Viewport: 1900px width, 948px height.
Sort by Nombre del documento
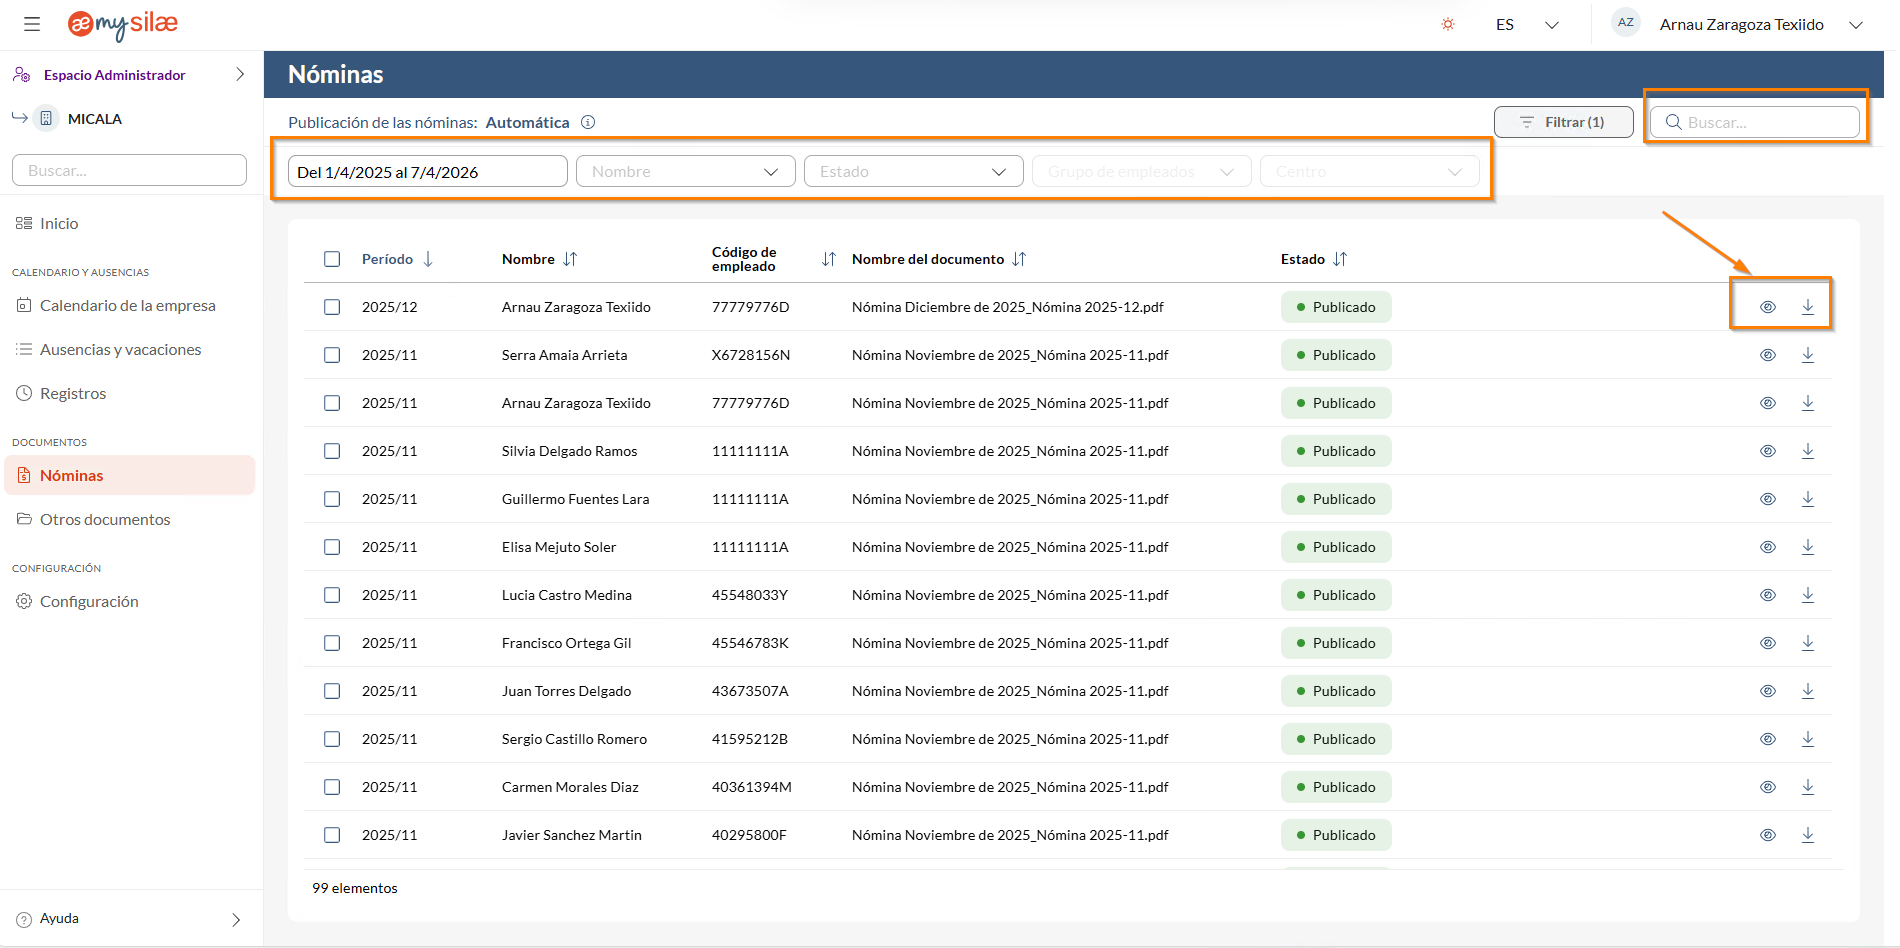[1019, 259]
